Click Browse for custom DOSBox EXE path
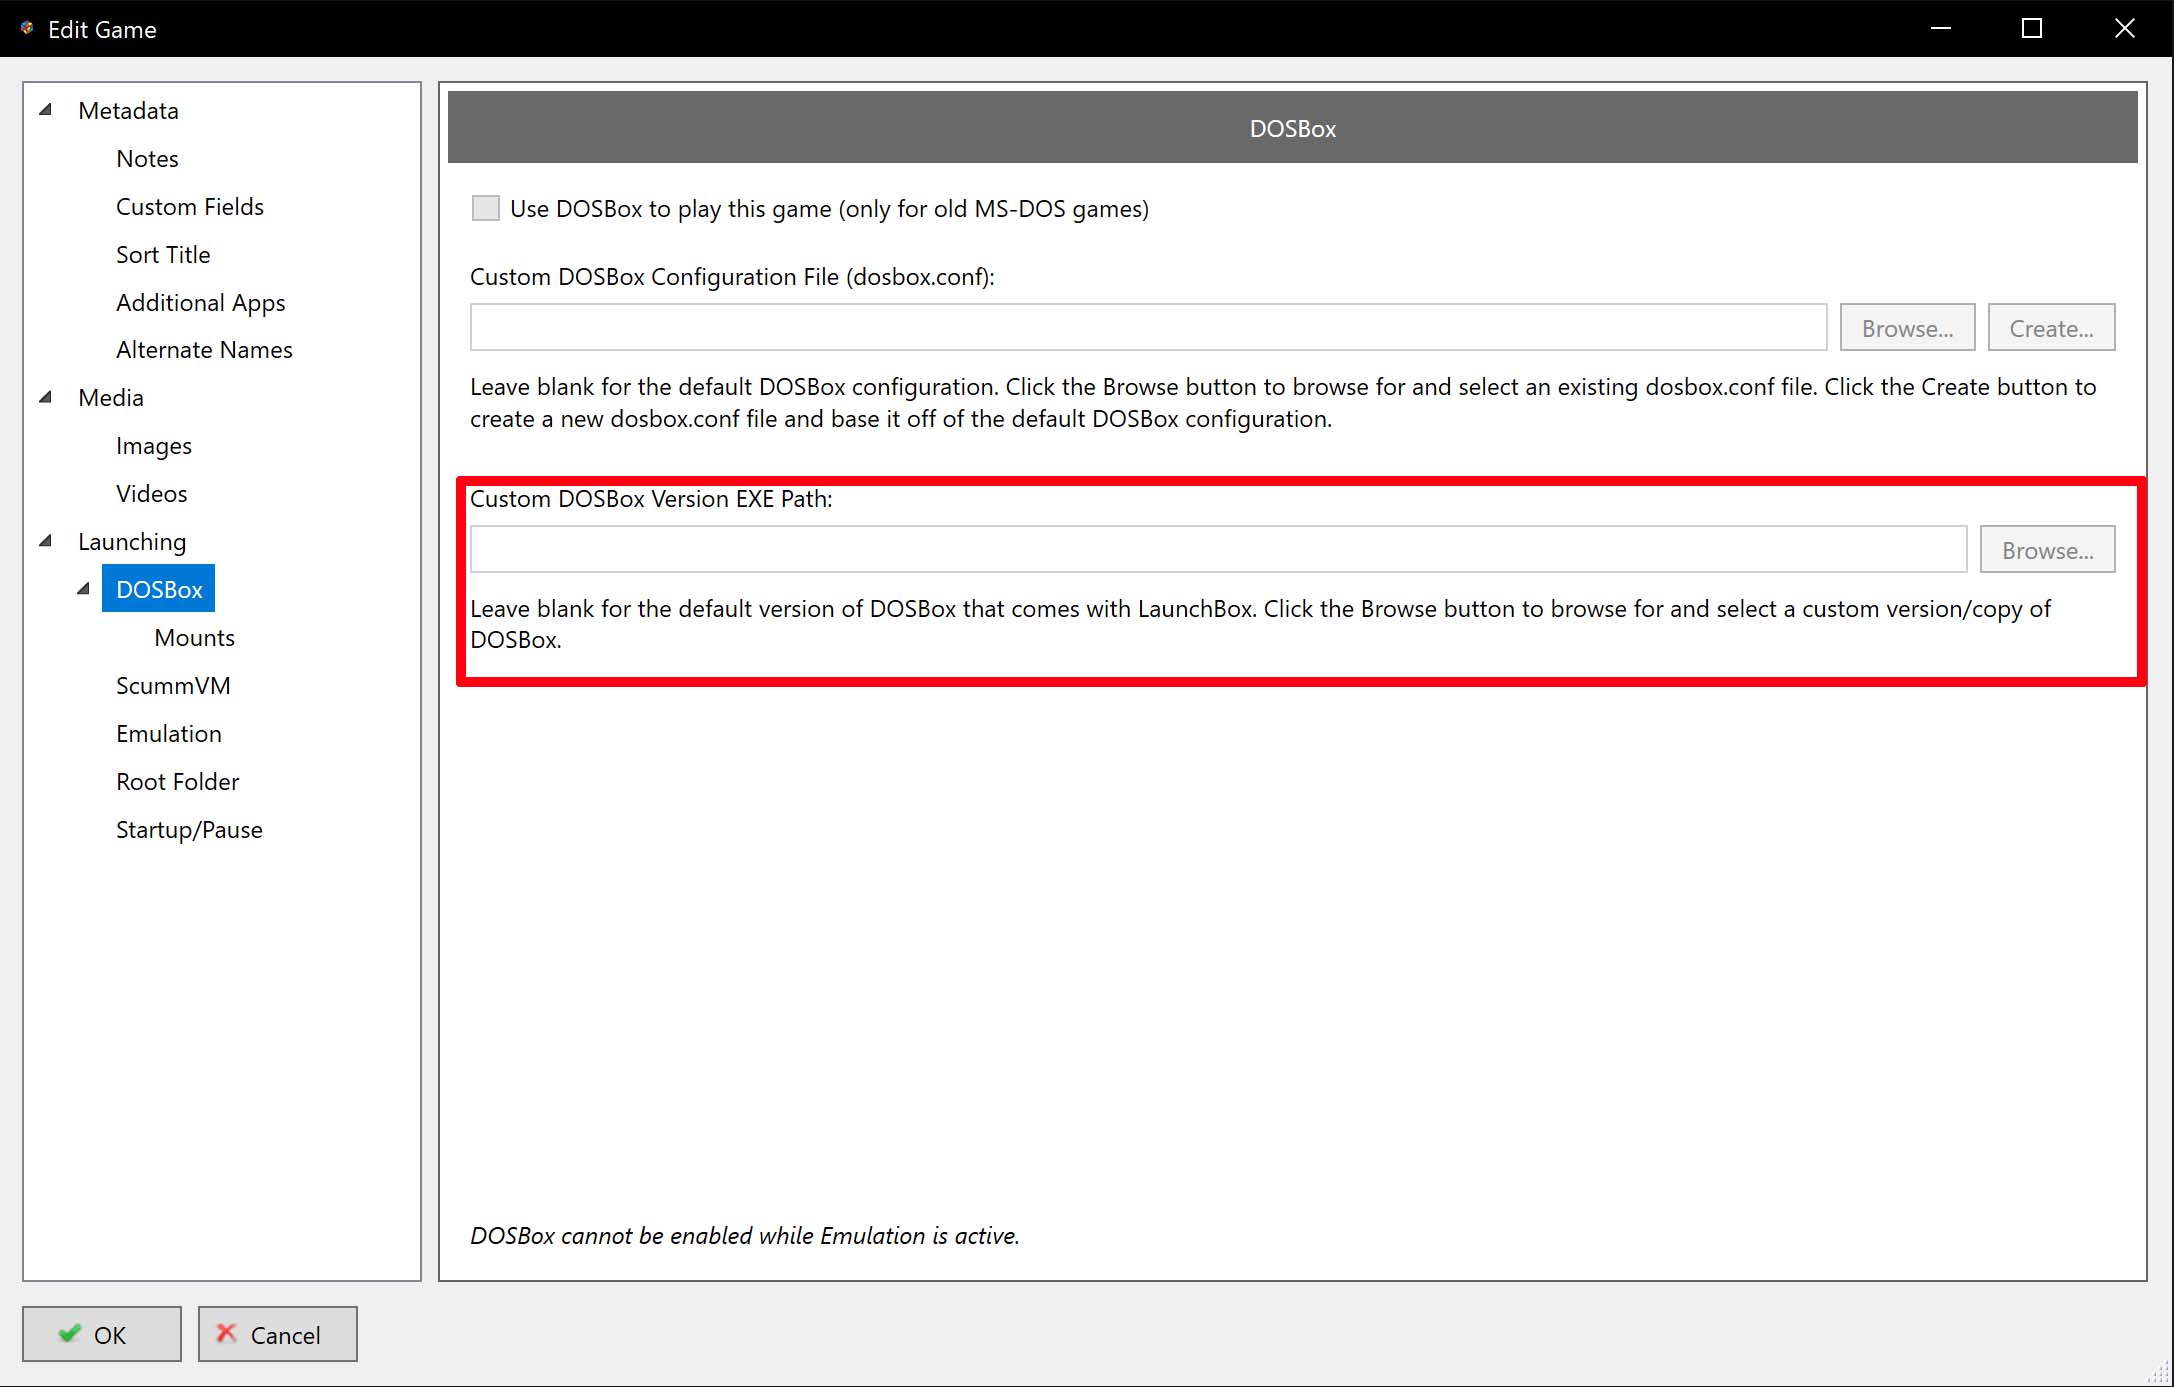Screen dimensions: 2174x1387 pyautogui.click(x=2047, y=550)
